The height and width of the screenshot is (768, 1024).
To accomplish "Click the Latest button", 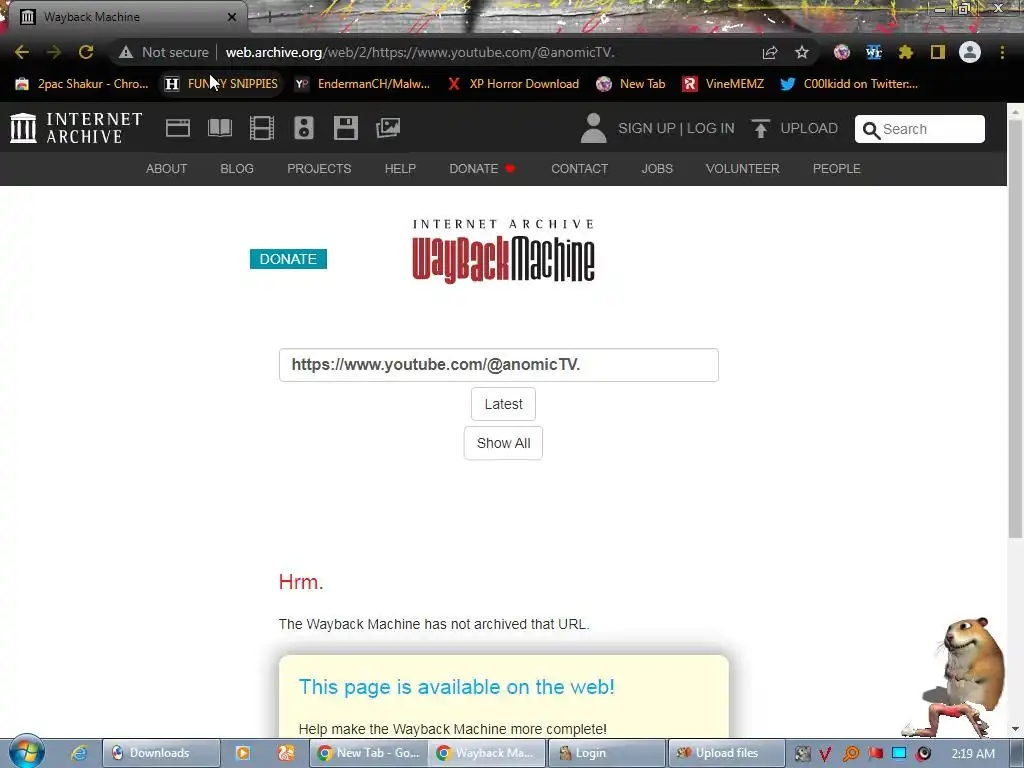I will [x=504, y=404].
